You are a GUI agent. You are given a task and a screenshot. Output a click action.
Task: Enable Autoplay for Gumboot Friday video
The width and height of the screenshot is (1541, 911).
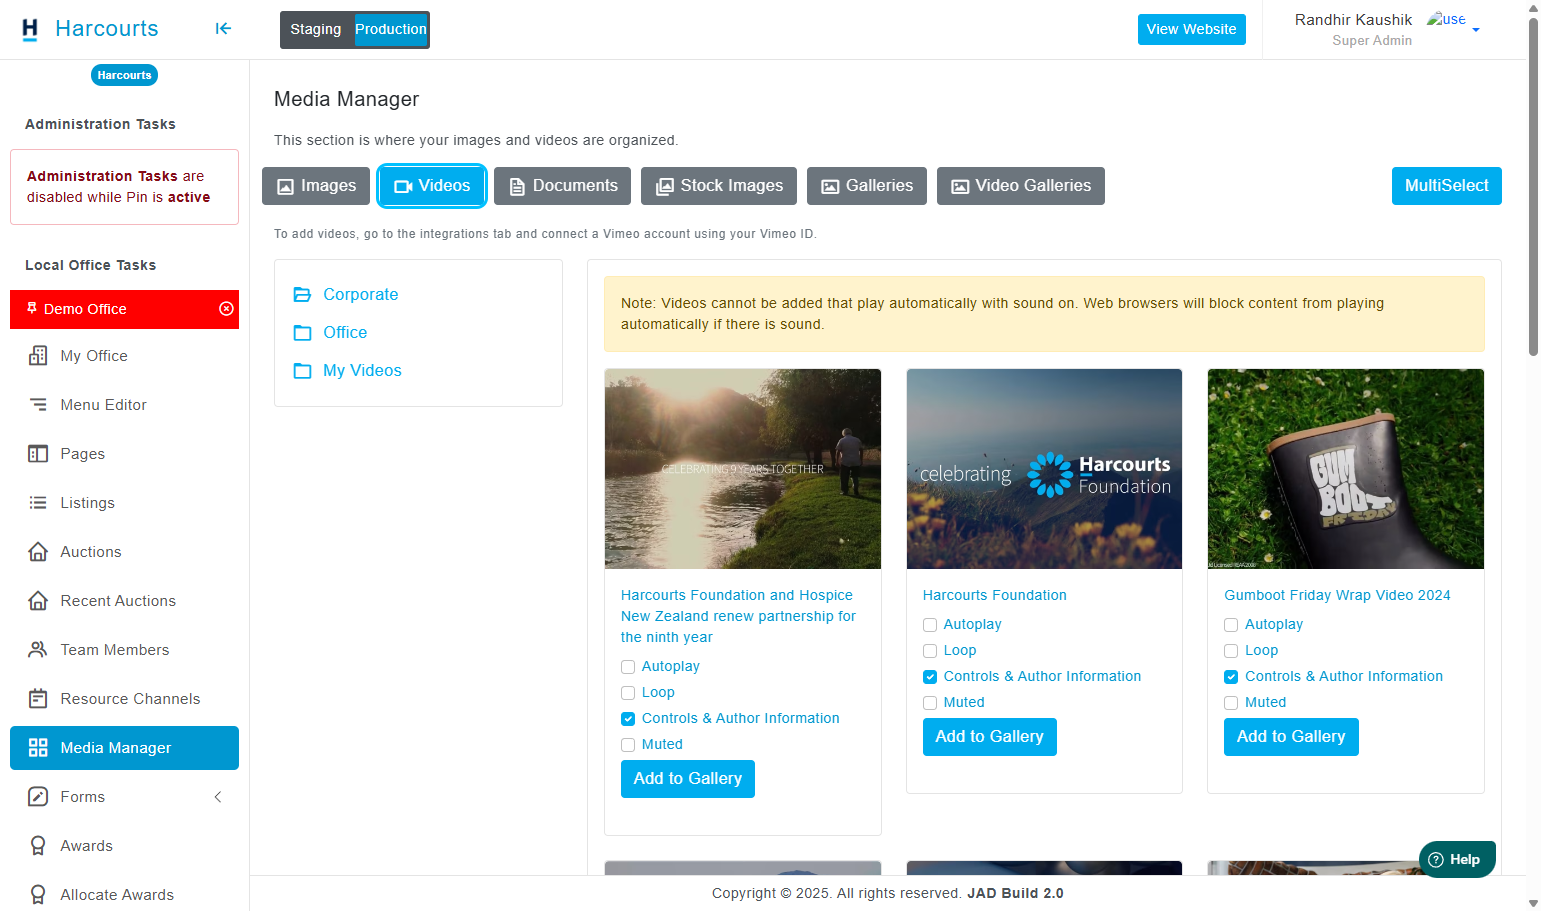pos(1231,625)
